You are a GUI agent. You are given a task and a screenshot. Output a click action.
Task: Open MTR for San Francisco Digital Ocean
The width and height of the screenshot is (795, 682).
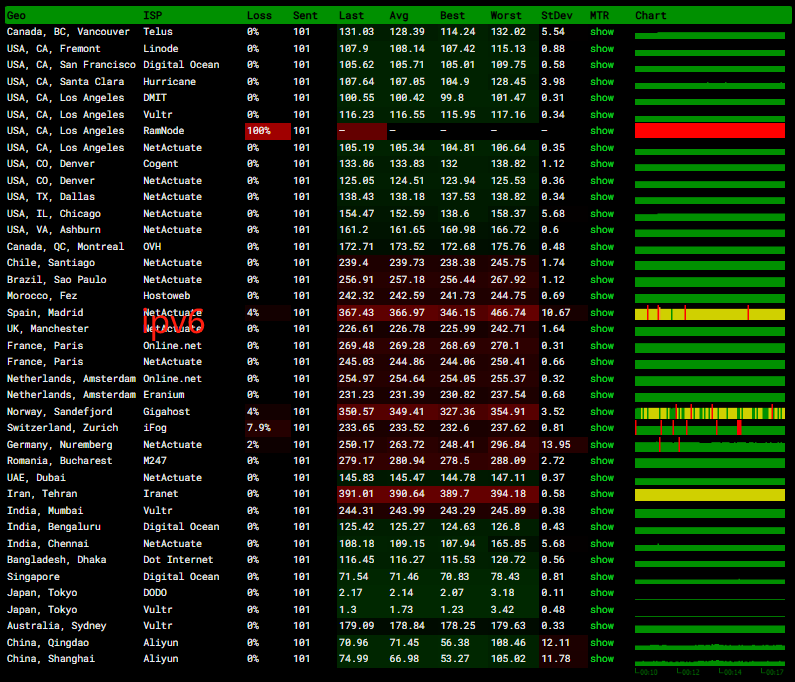tap(602, 65)
